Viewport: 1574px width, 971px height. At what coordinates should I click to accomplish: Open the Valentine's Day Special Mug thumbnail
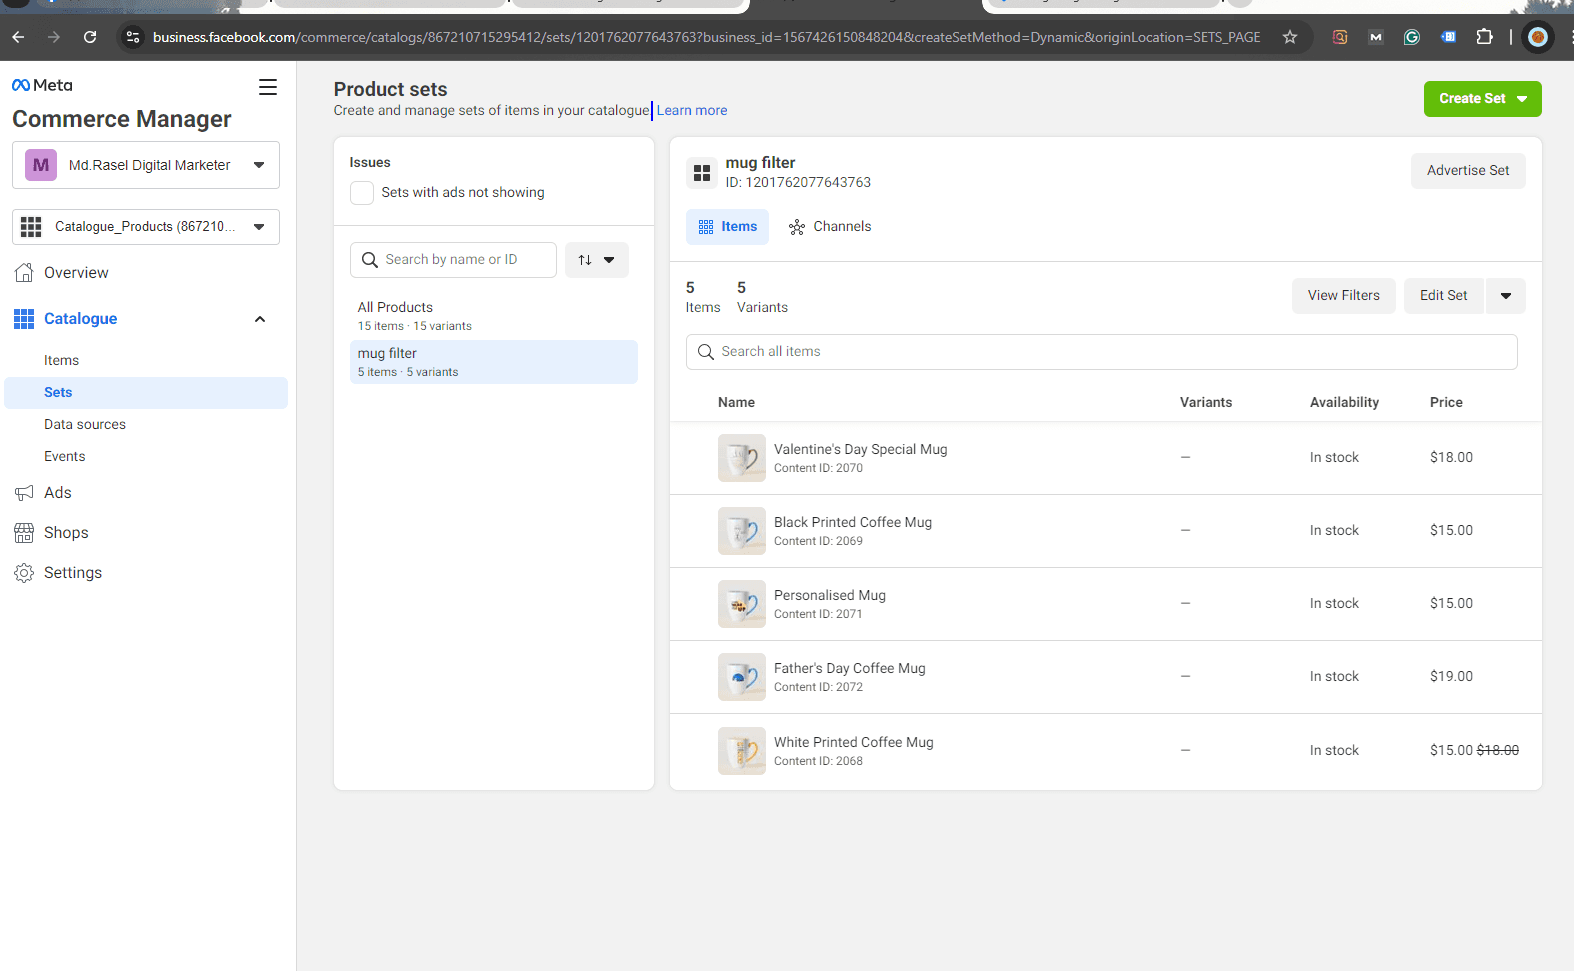[742, 458]
